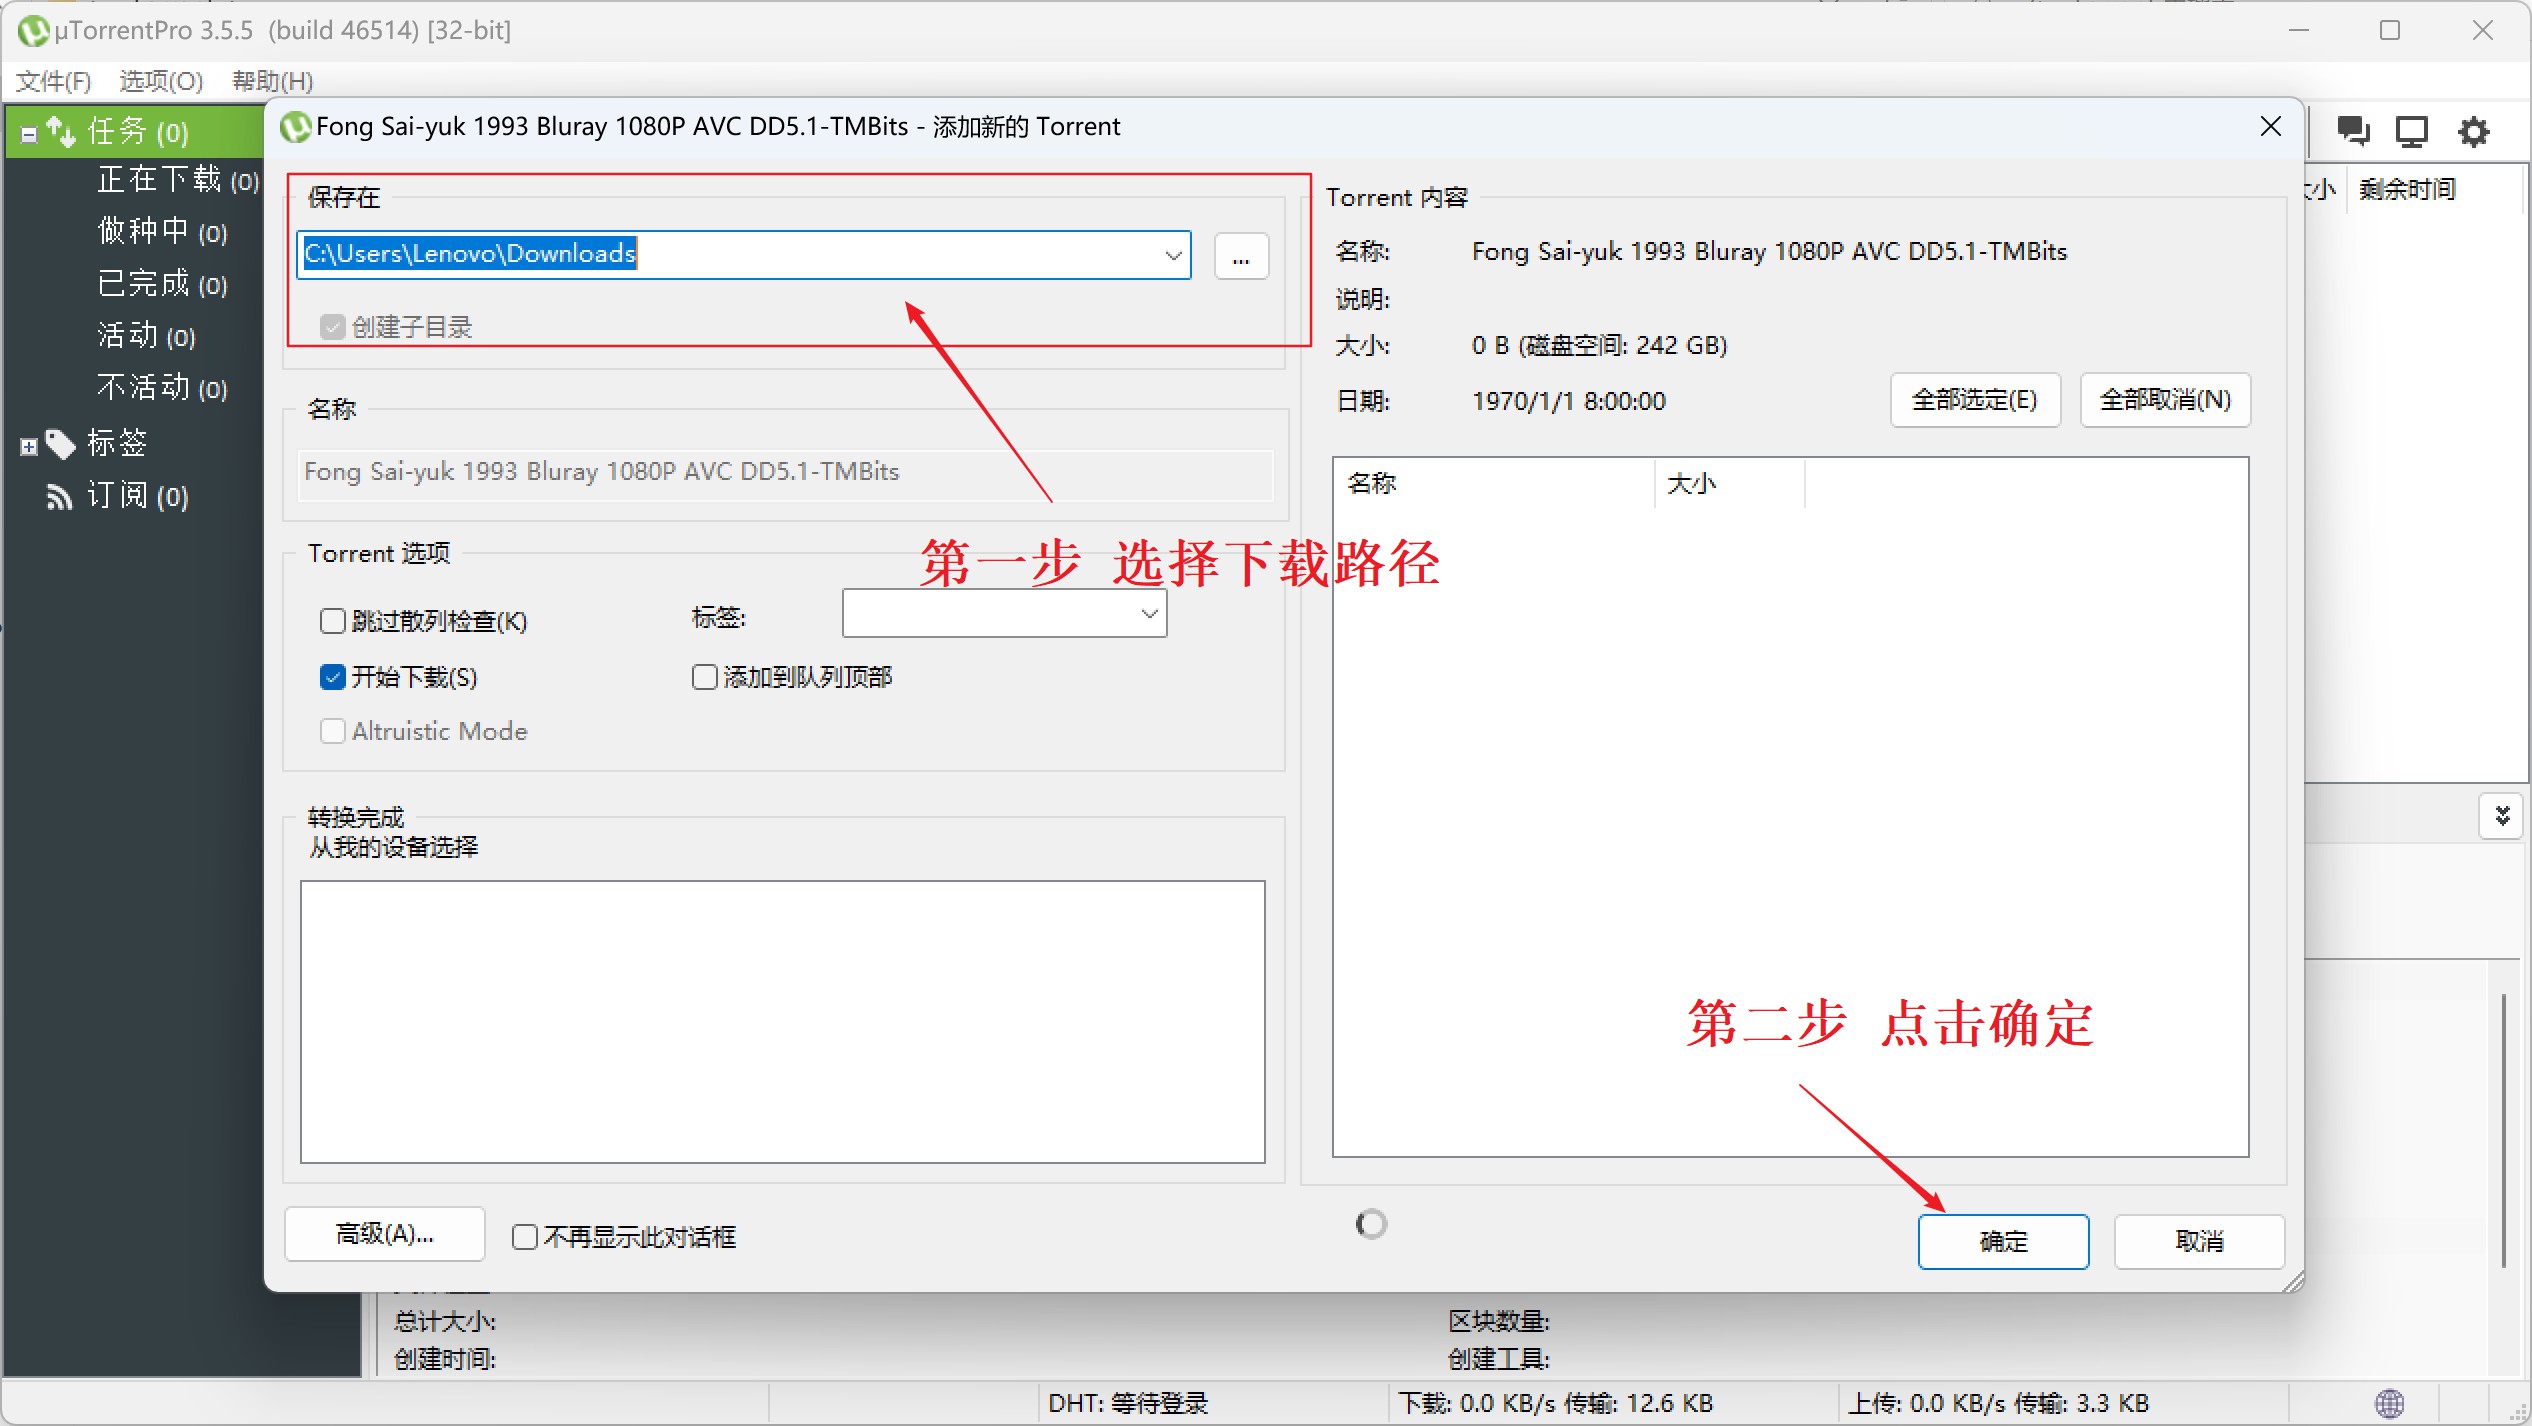Image resolution: width=2532 pixels, height=1426 pixels.
Task: Confirm with the 确定 button
Action: 2003,1241
